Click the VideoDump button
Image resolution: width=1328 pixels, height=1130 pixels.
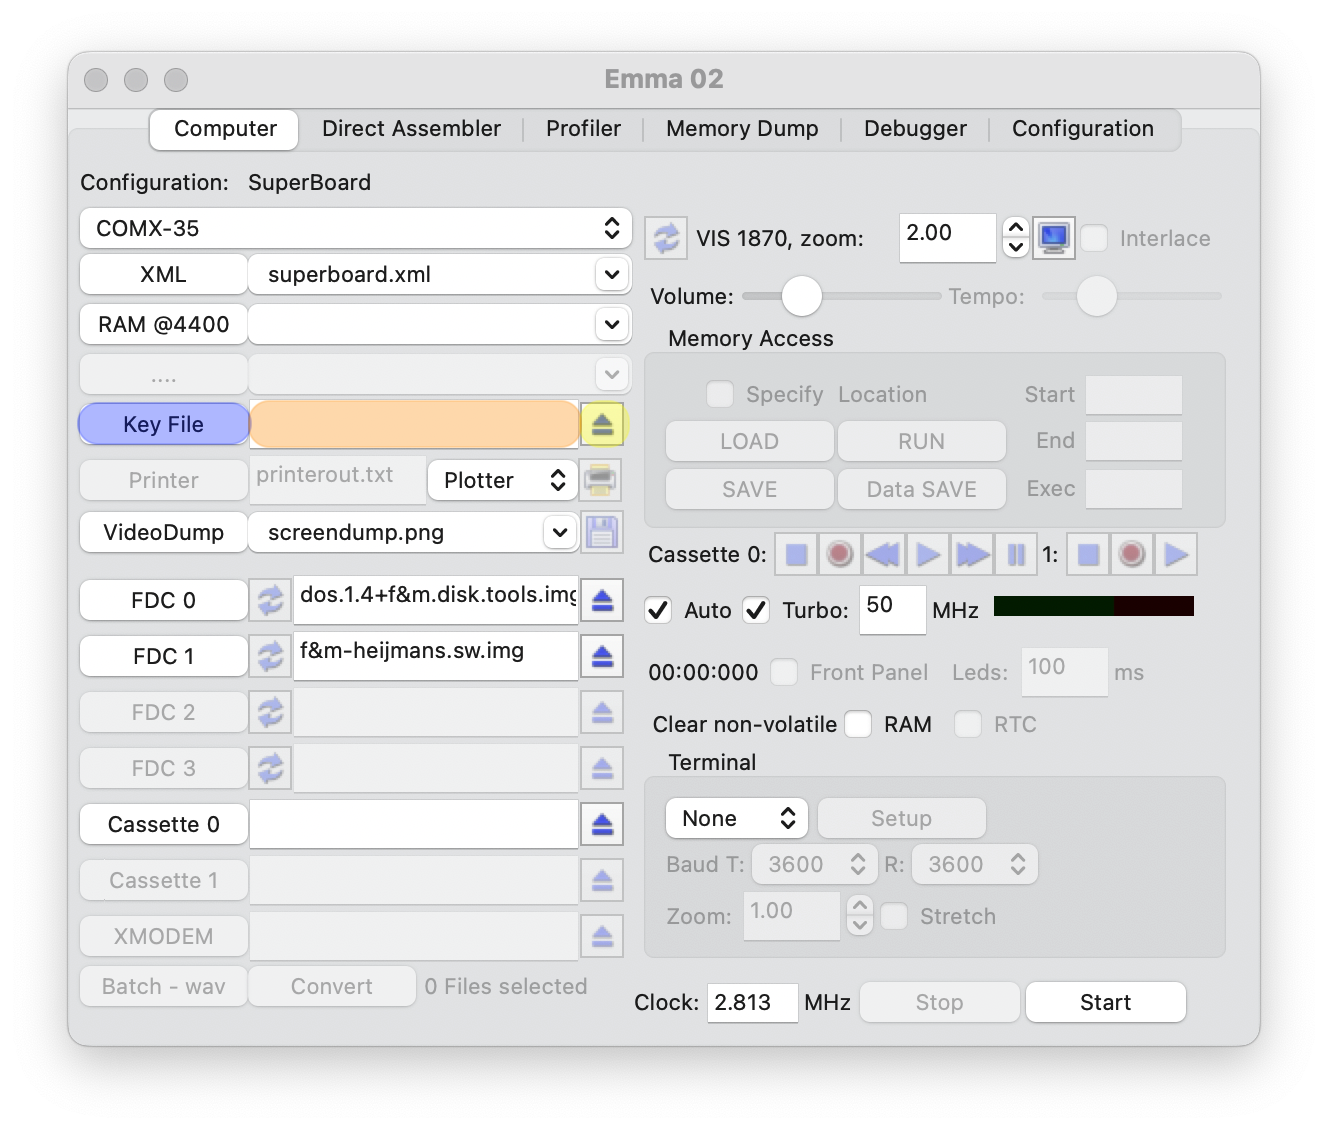[163, 532]
